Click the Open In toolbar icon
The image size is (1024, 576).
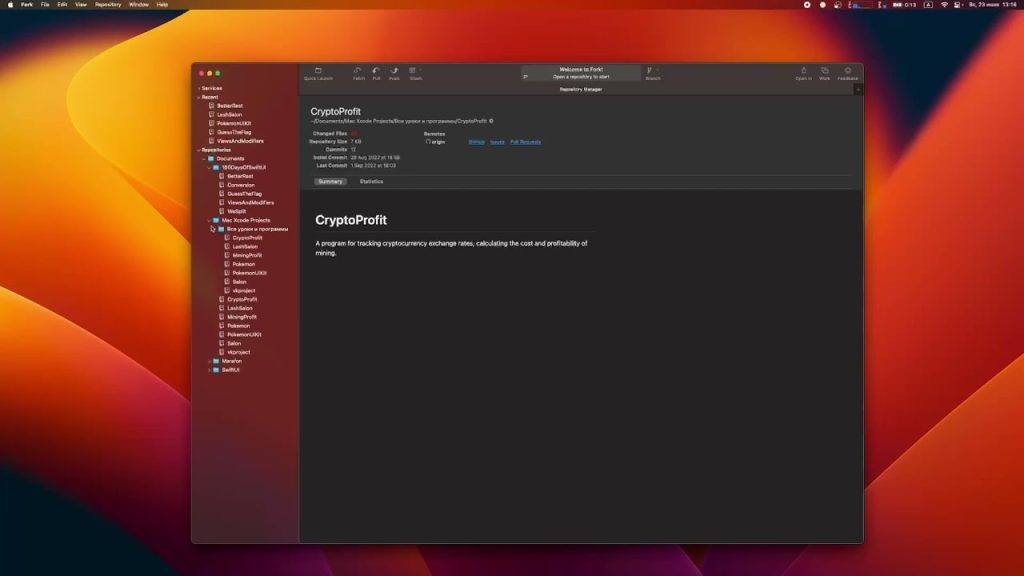(803, 71)
